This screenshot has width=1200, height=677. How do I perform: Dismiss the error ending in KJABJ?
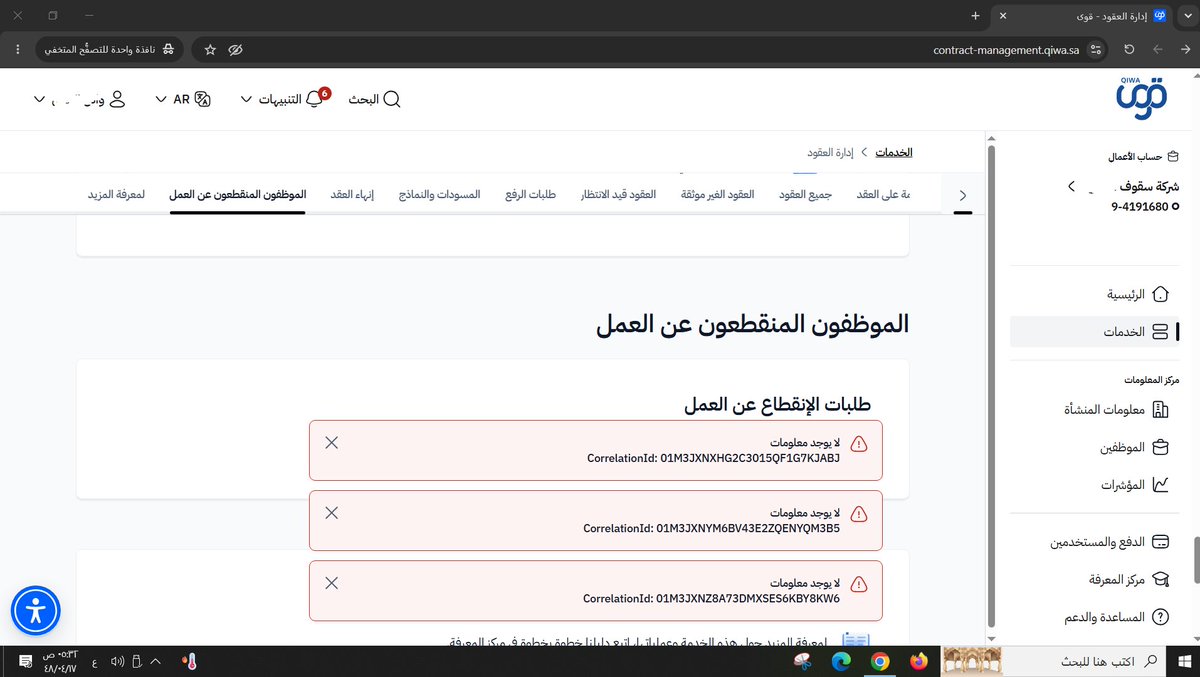point(332,442)
